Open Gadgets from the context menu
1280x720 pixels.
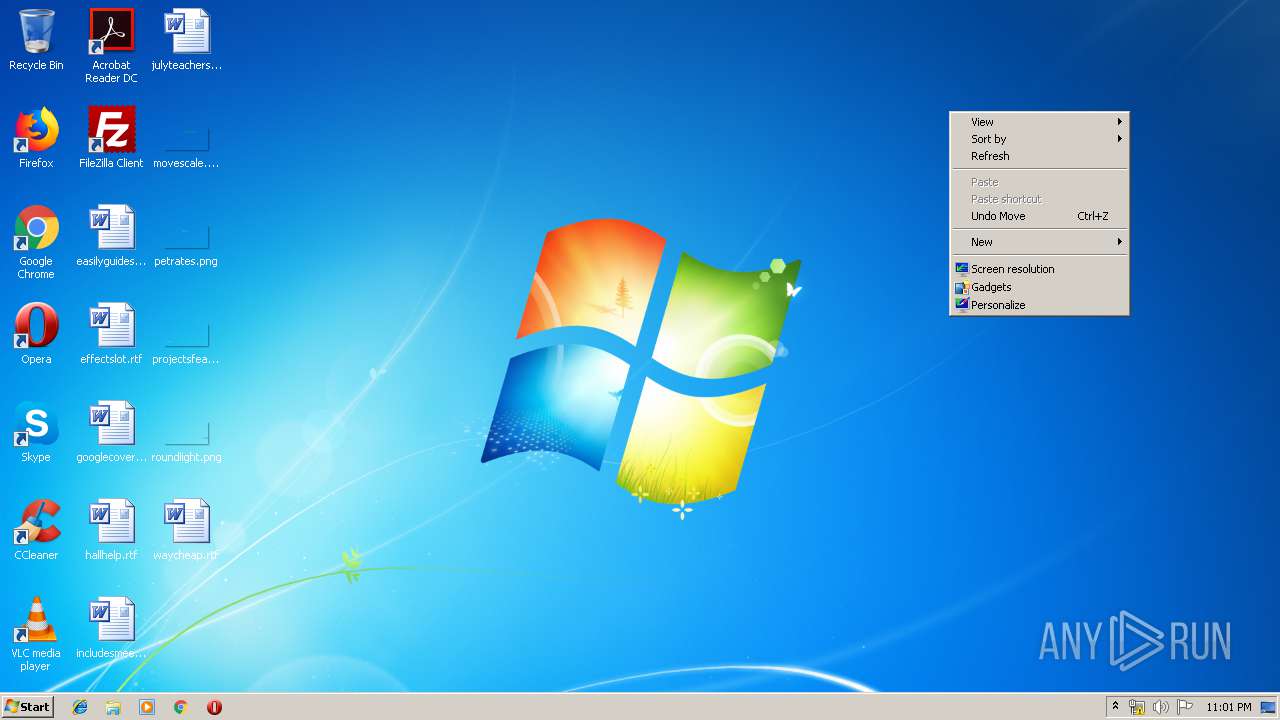point(1039,287)
